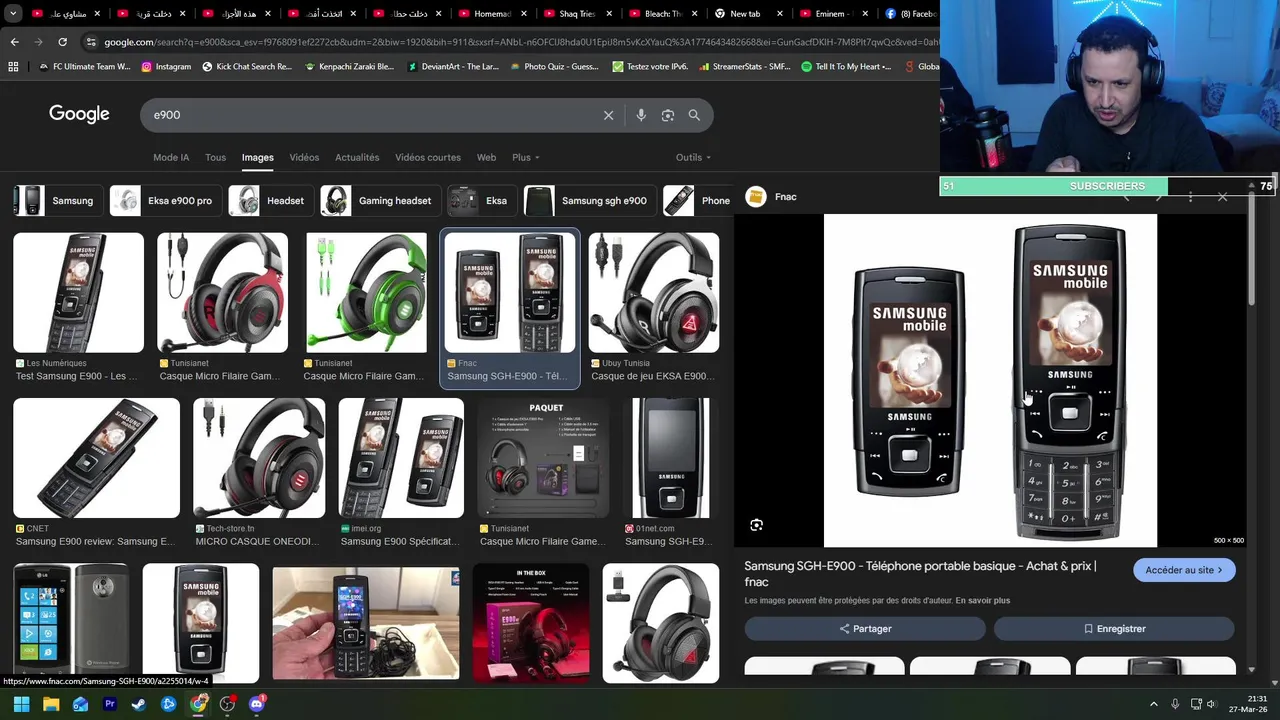The image size is (1280, 720).
Task: Open the Kick Chat Search bookmark
Action: [x=247, y=67]
